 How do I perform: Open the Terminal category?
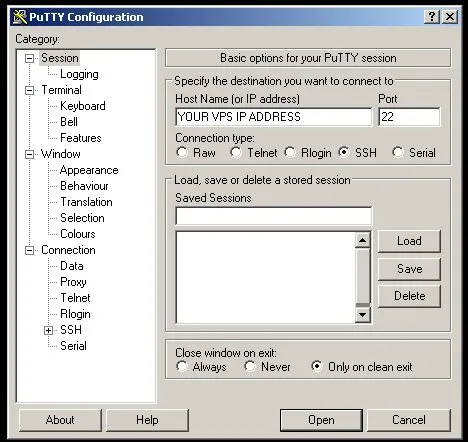61,90
